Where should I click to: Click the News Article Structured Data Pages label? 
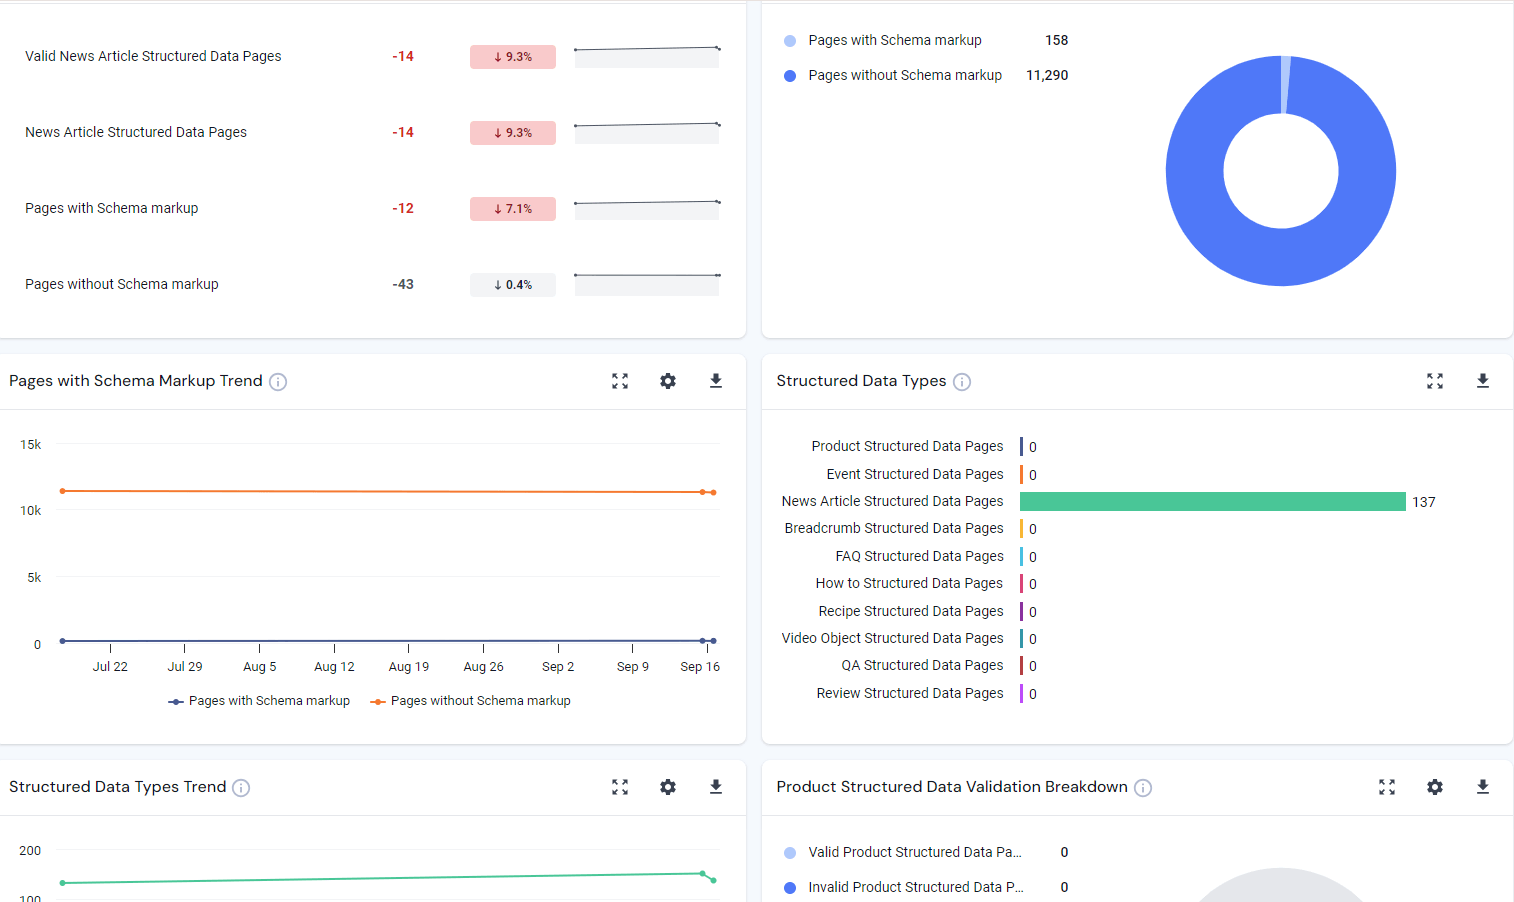135,132
